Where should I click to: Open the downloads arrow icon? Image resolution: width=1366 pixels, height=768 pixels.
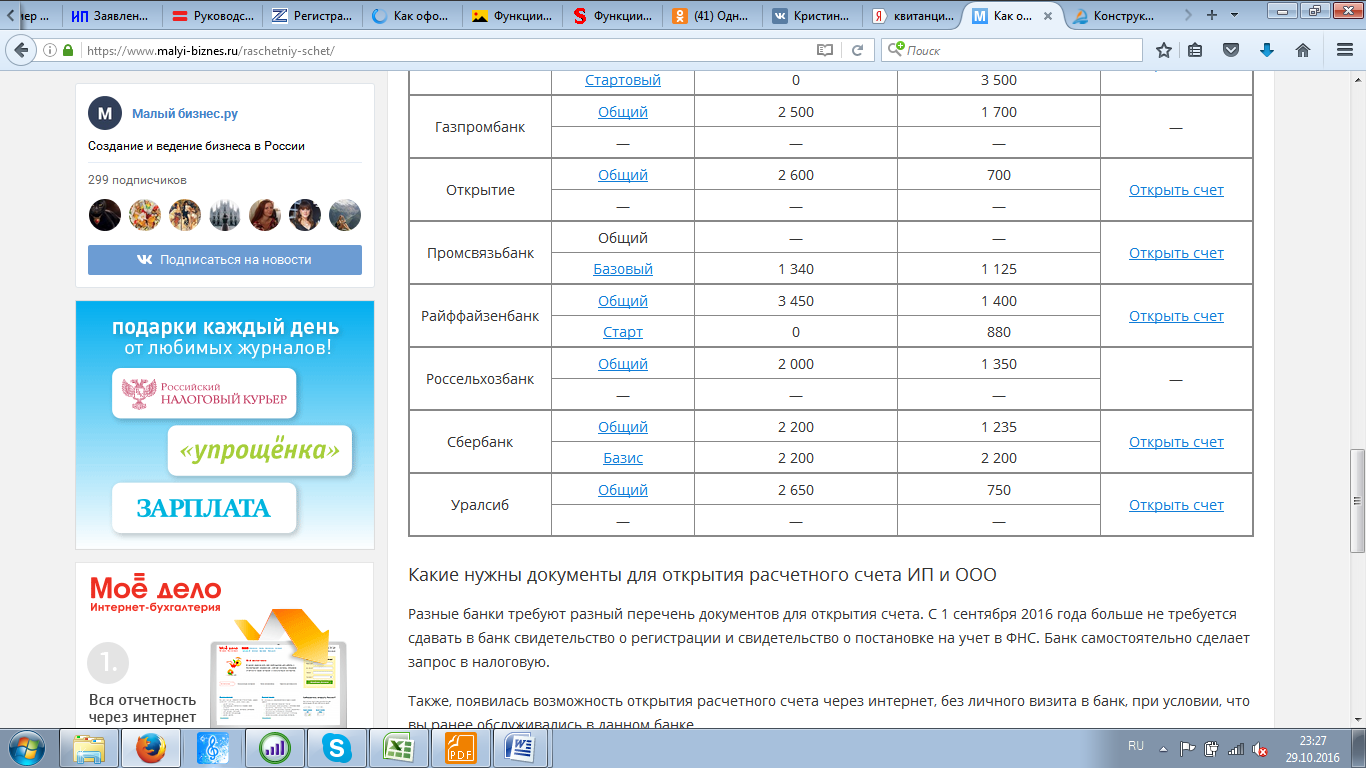pos(1267,50)
